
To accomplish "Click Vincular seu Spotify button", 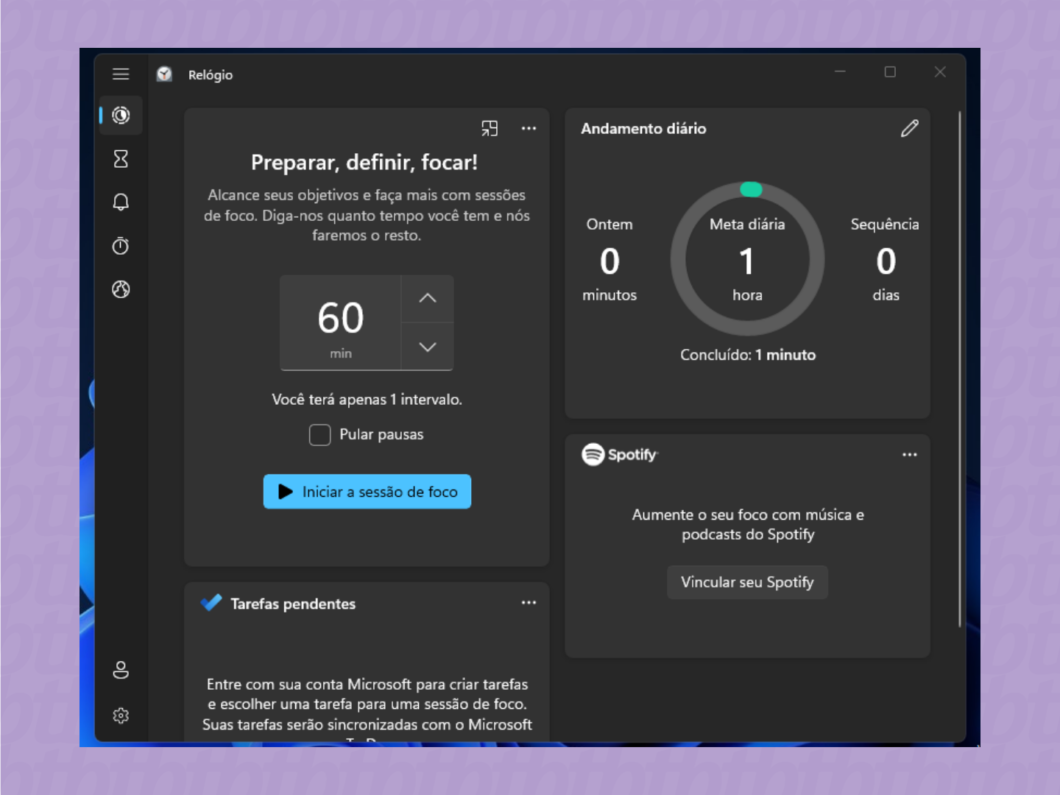I will [747, 582].
